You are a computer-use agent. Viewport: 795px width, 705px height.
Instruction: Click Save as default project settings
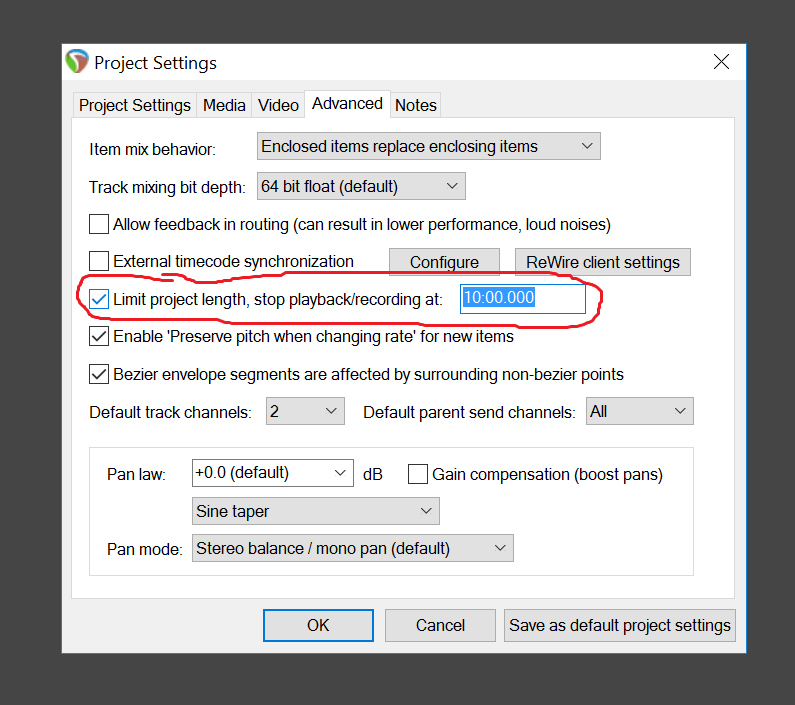coord(620,625)
